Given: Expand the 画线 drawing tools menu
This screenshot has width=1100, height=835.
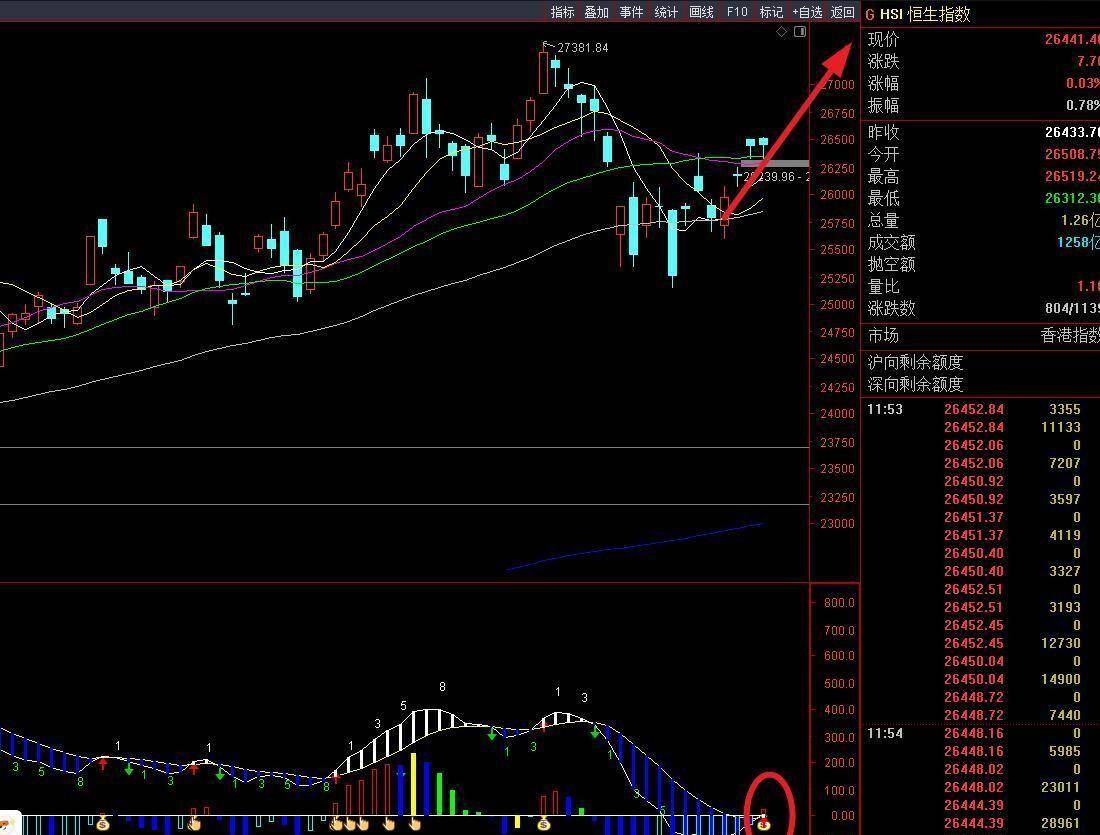Looking at the screenshot, I should [x=702, y=12].
